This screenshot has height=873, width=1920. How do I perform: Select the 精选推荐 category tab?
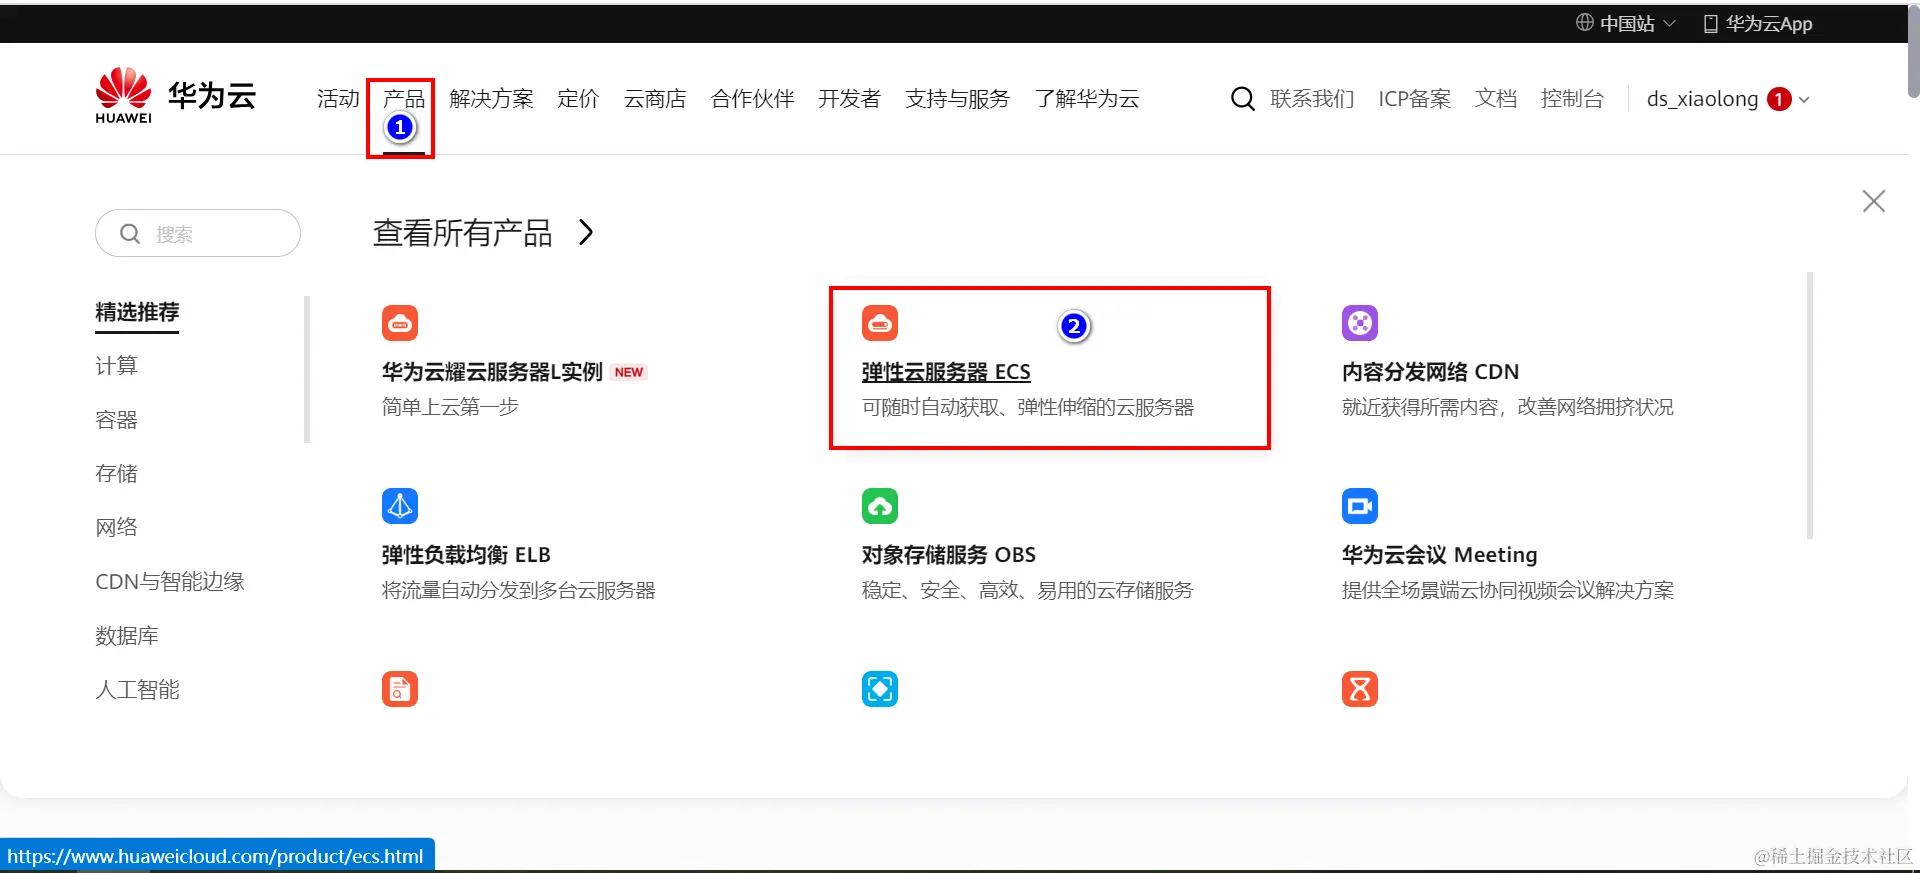tap(137, 312)
